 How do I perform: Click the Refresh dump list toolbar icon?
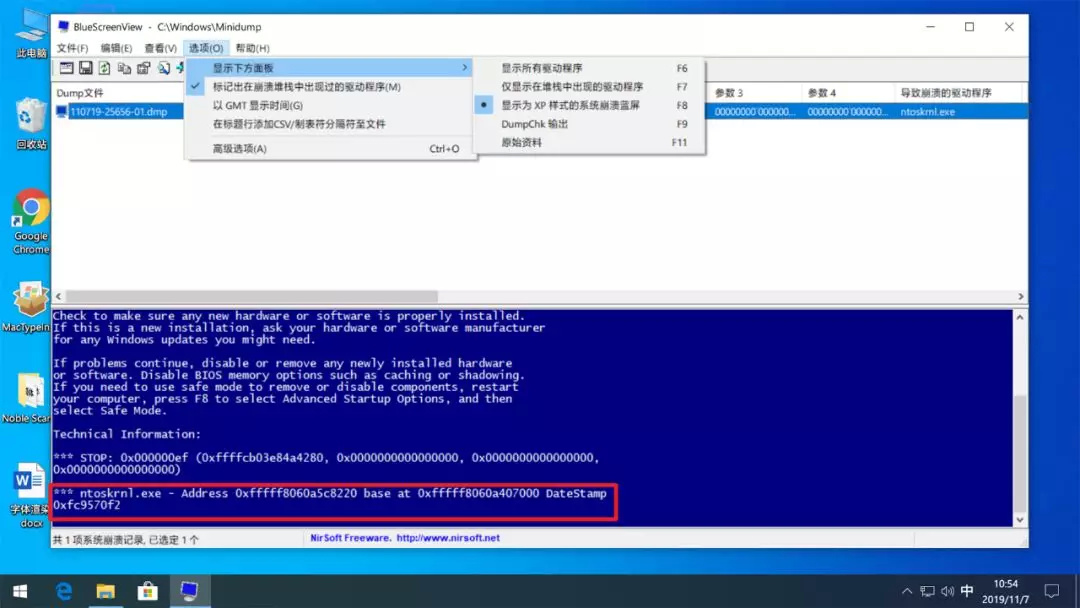pos(106,67)
